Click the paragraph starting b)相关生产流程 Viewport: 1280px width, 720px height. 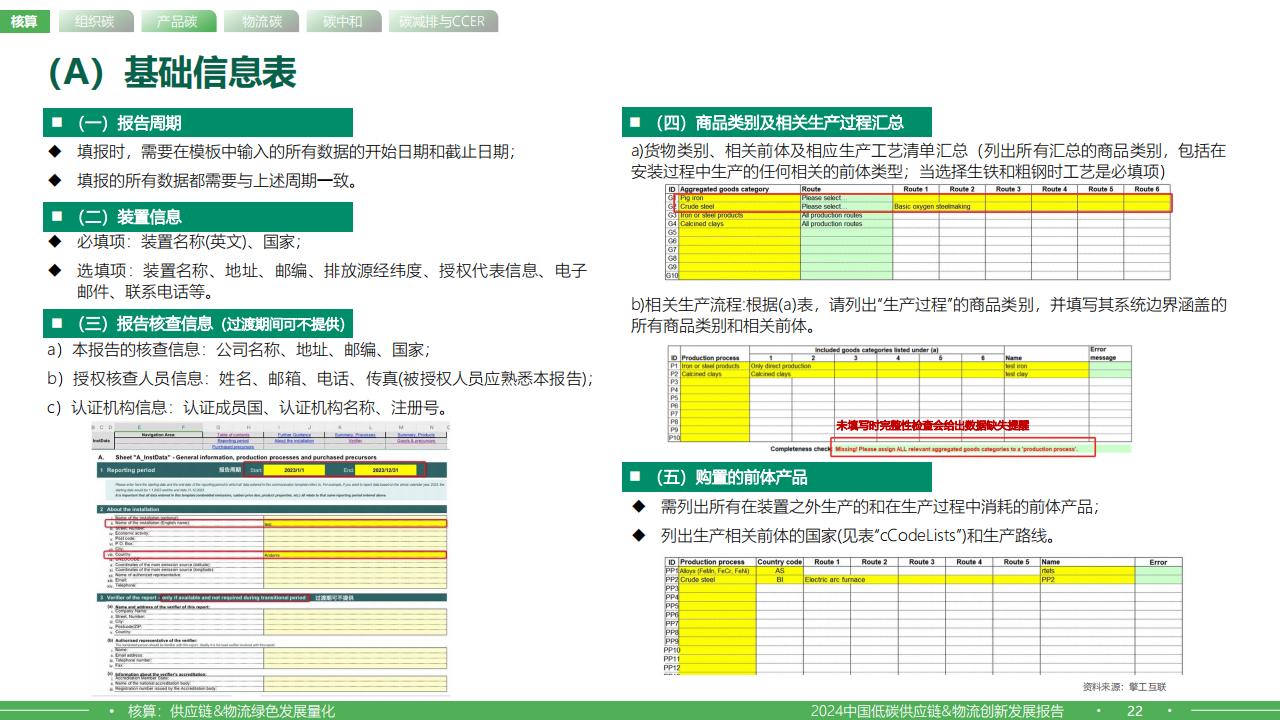click(928, 315)
